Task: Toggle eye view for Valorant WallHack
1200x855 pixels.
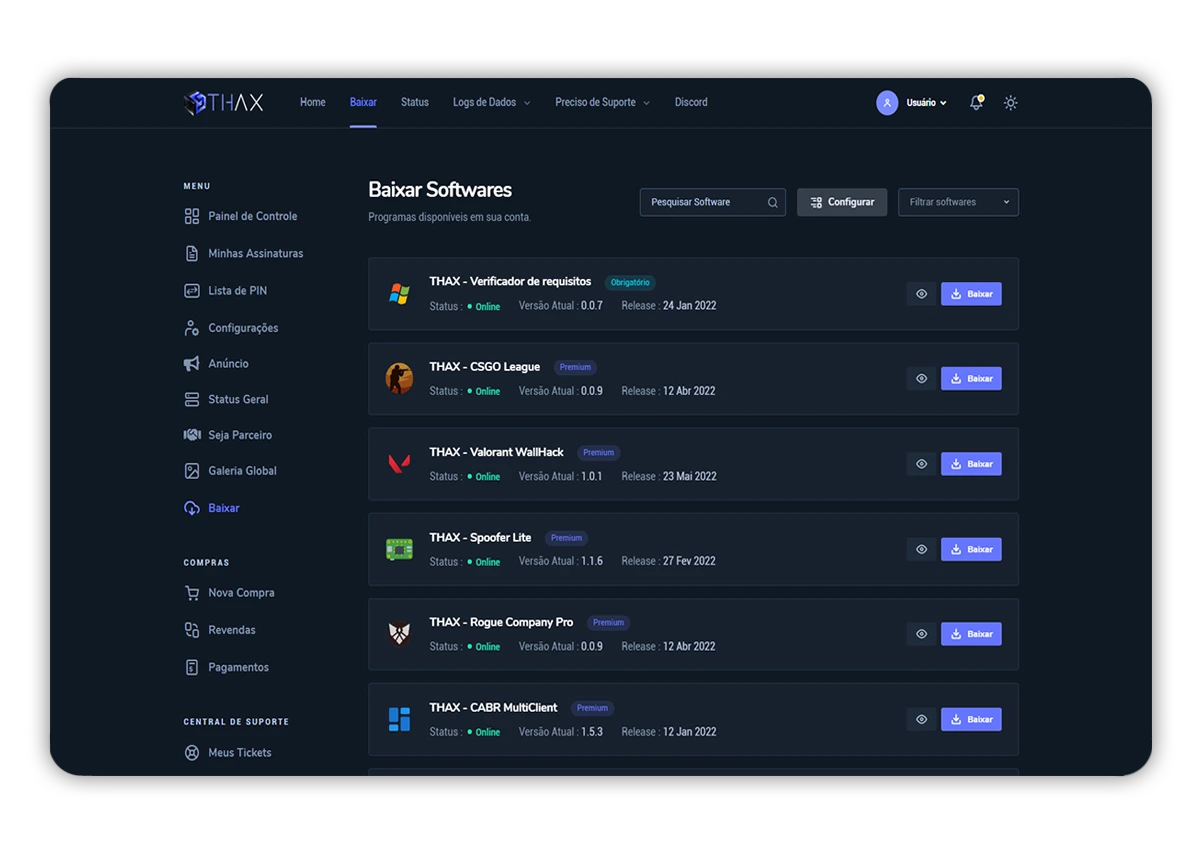Action: (x=921, y=464)
